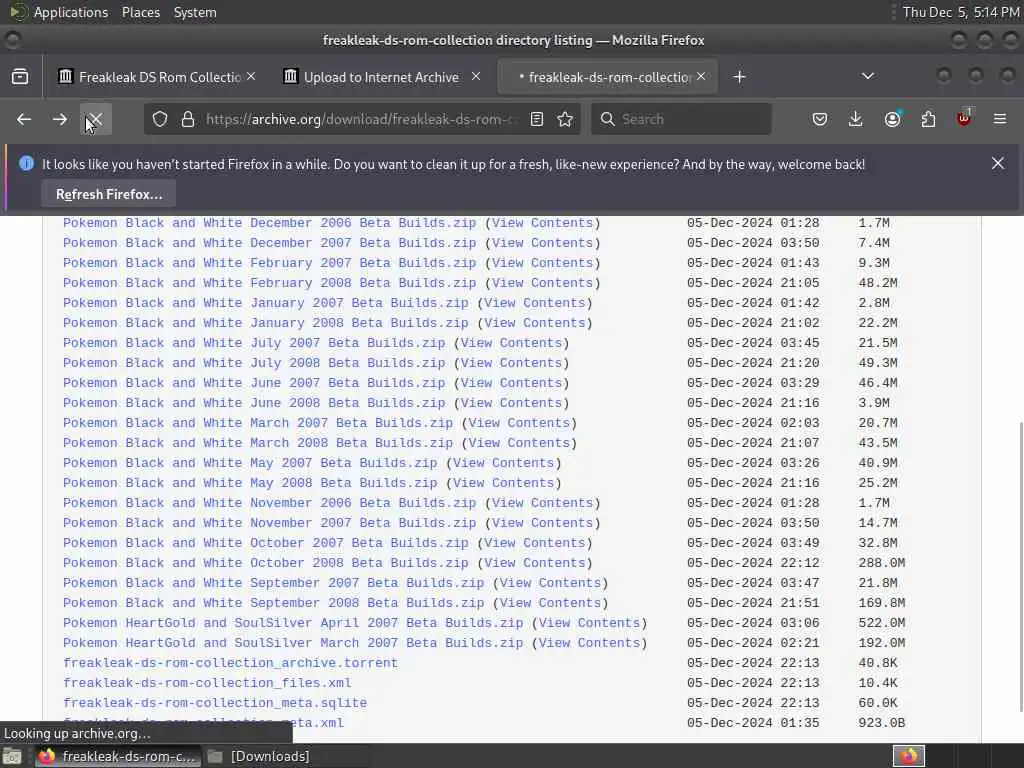1024x768 pixels.
Task: View Contents of March 2008 Beta Builds
Action: pos(519,443)
